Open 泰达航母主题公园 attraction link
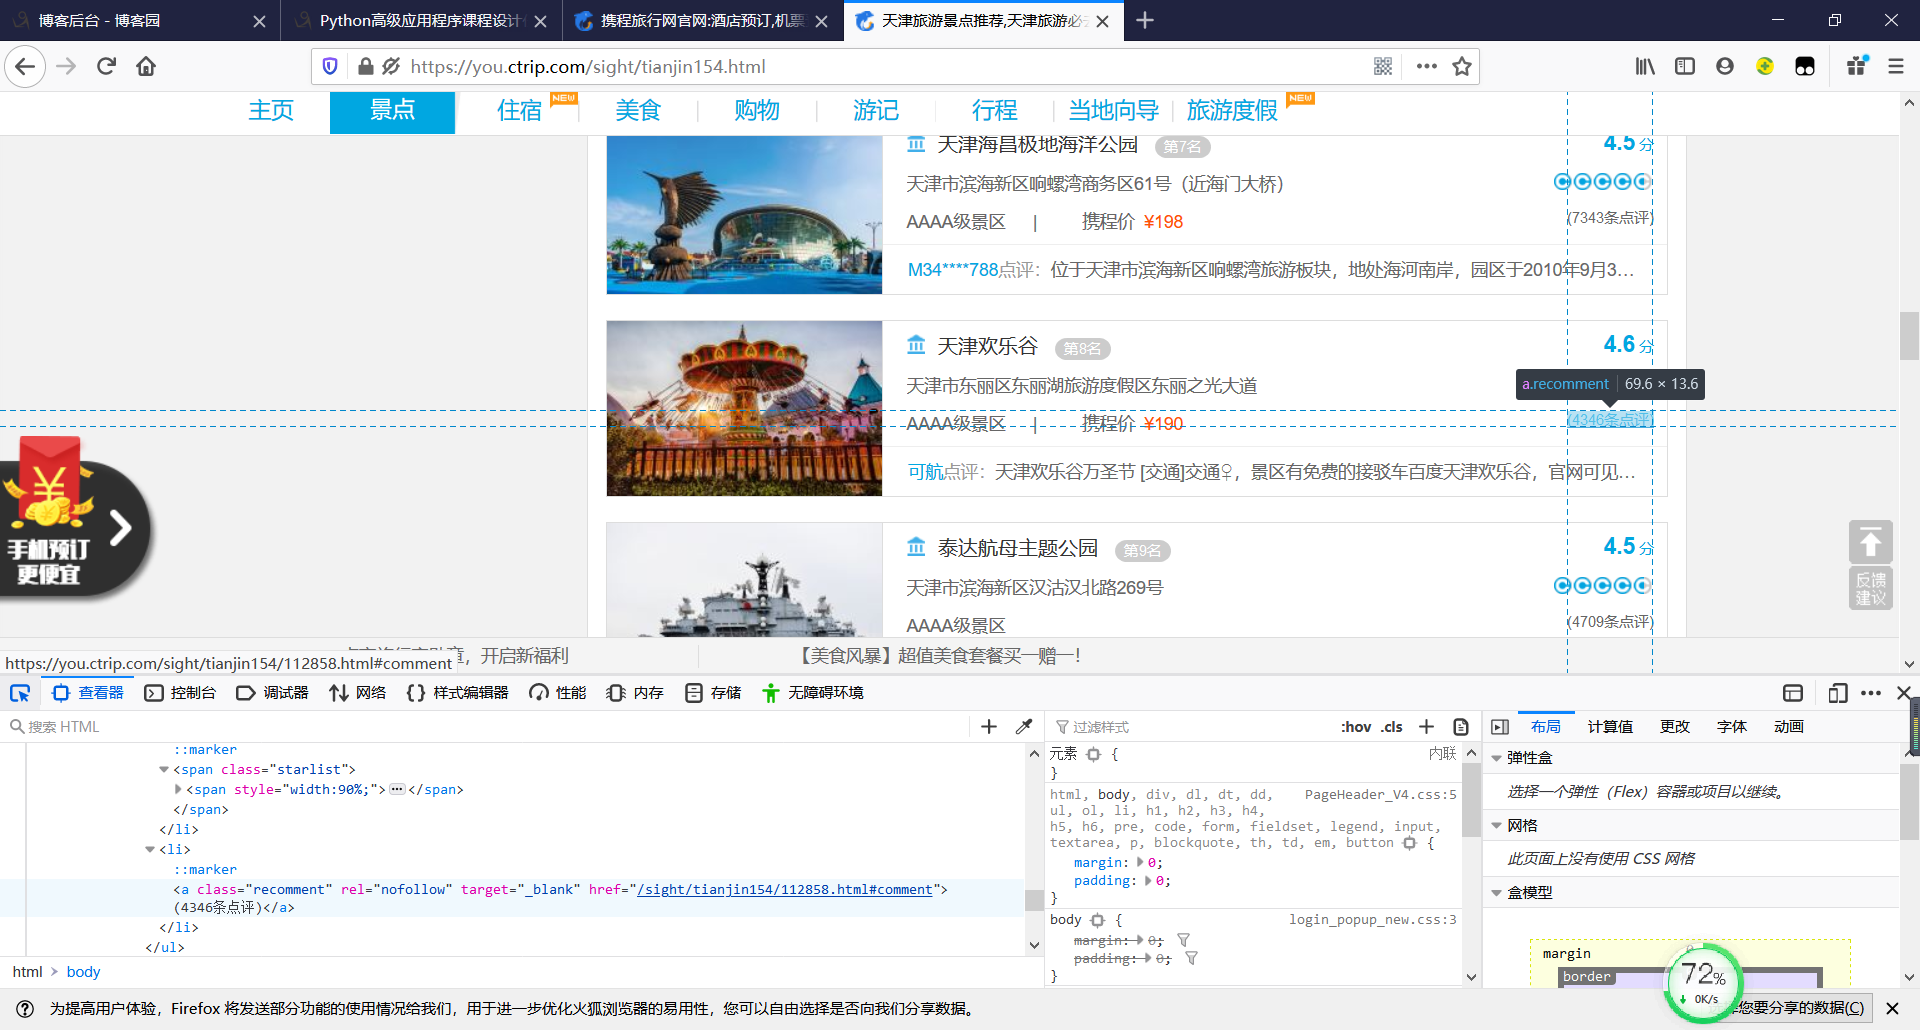Image resolution: width=1920 pixels, height=1030 pixels. [1017, 549]
